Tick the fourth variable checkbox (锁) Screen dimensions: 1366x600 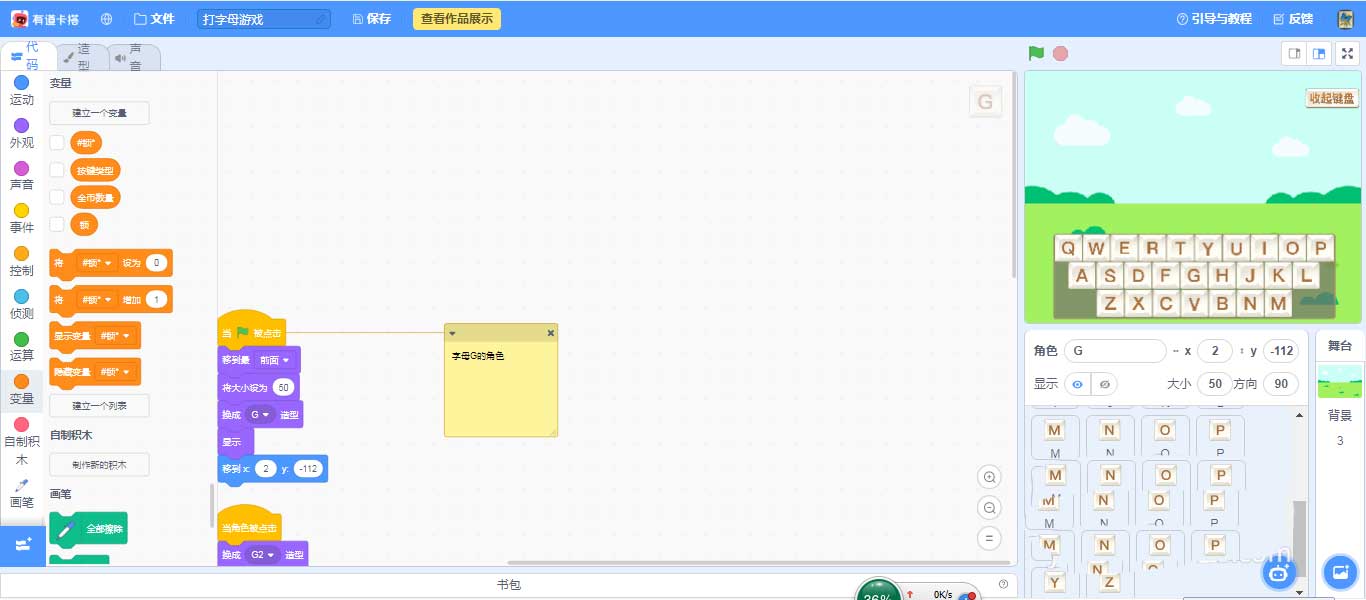point(57,224)
